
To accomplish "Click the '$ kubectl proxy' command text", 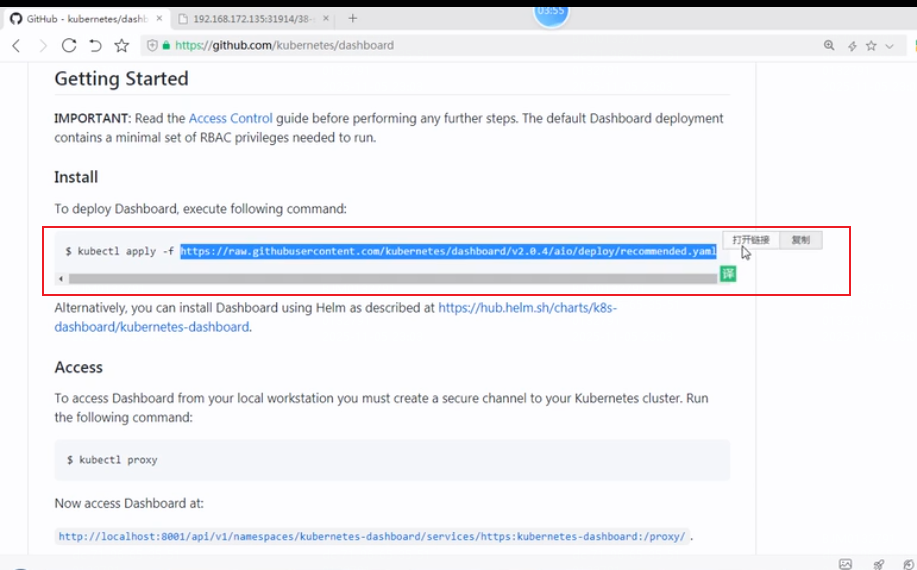I will (x=112, y=460).
